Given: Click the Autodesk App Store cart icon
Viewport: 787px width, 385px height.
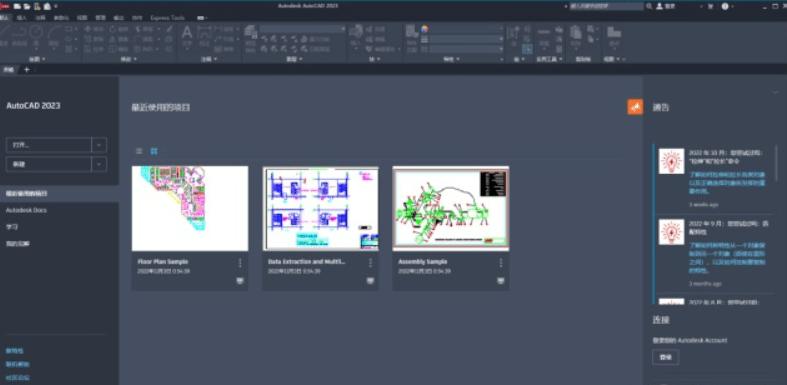Looking at the screenshot, I should click(x=710, y=6).
